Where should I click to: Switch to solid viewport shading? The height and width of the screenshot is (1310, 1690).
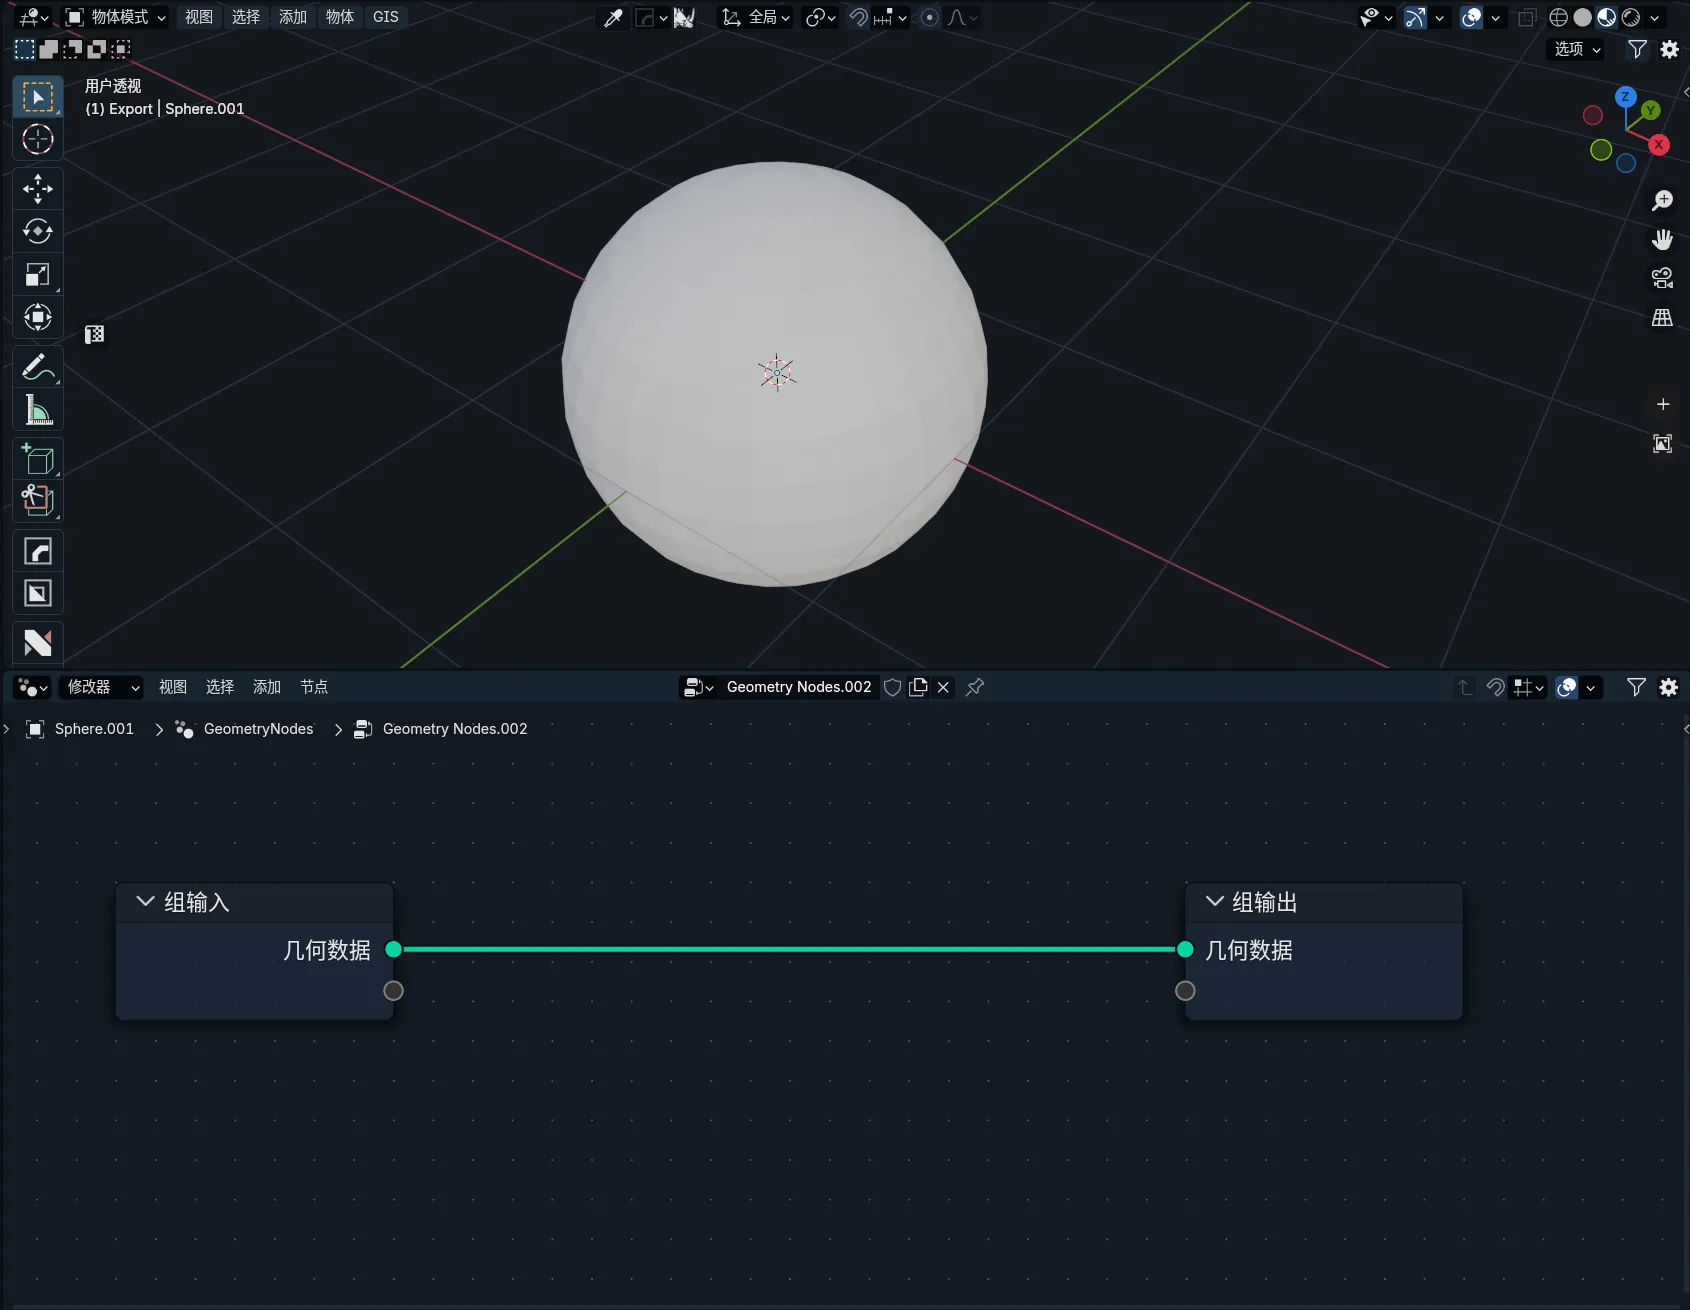point(1582,17)
